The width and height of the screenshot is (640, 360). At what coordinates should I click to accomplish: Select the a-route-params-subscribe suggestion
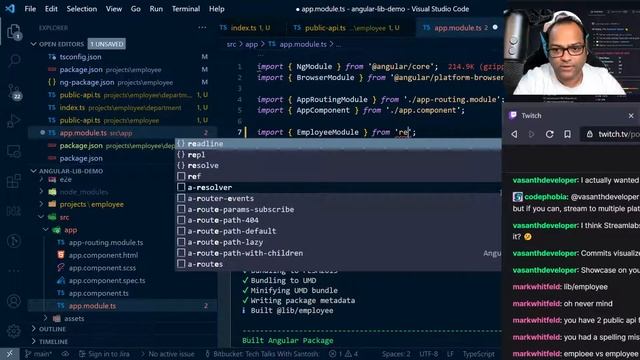[338, 209]
